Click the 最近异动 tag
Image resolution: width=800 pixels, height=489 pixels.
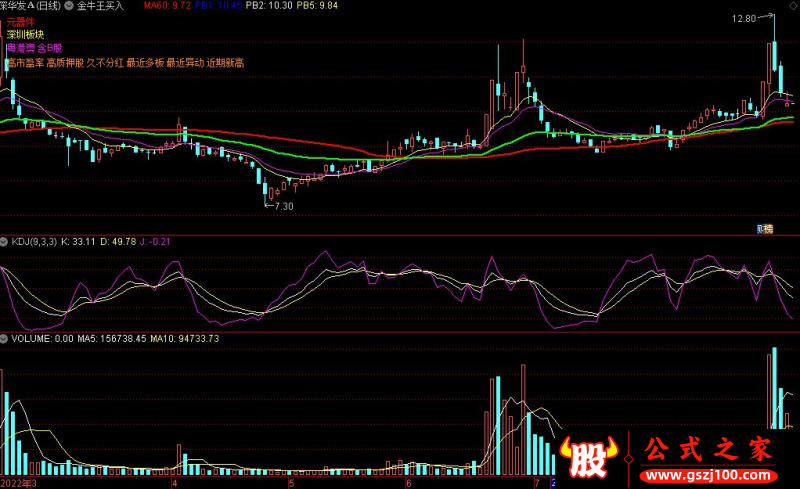pyautogui.click(x=185, y=63)
